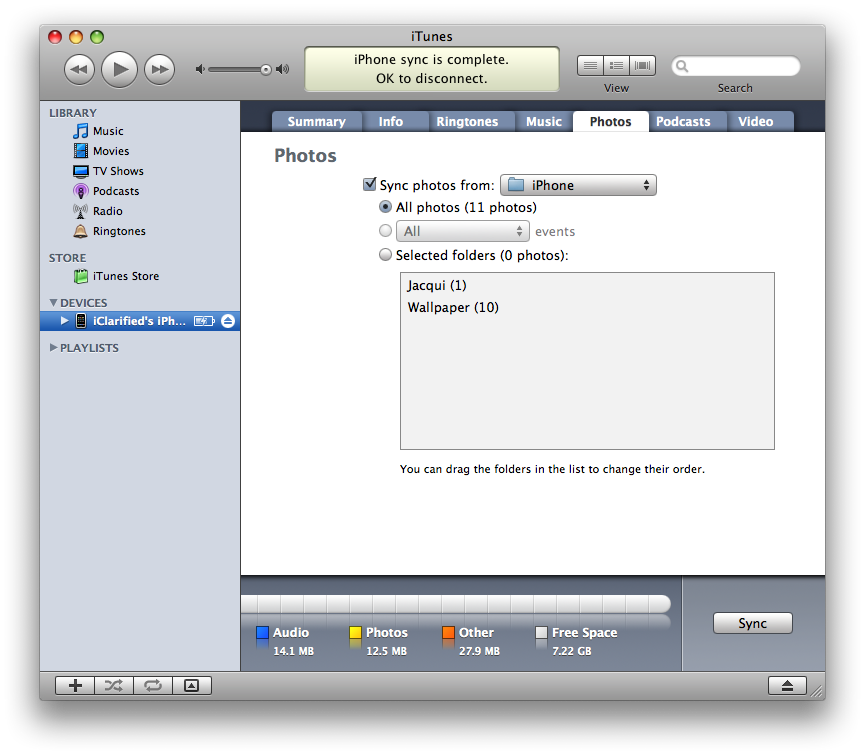Click the capacity usage bar
Screen dimensions: 865x755
pos(456,604)
